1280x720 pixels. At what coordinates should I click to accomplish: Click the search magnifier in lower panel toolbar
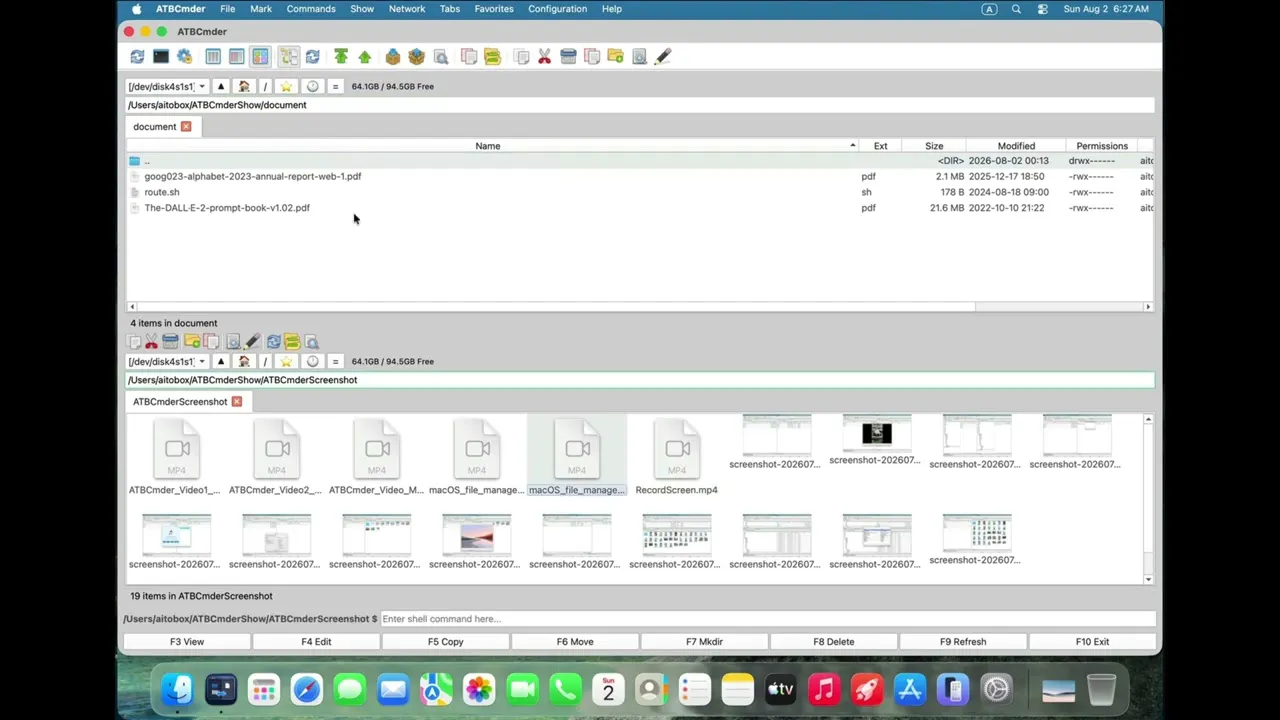(x=311, y=342)
